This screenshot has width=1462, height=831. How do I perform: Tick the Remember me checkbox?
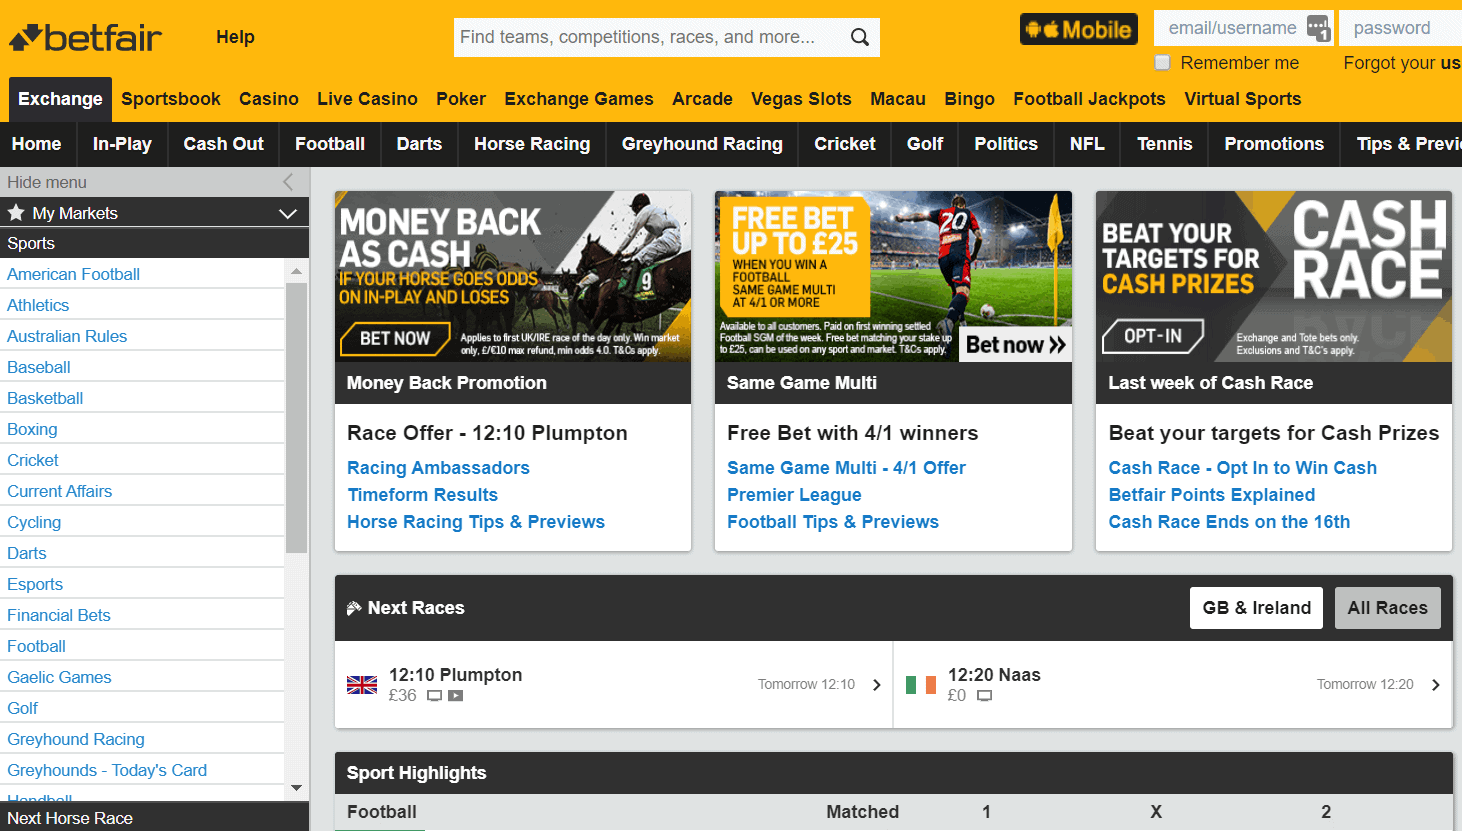point(1162,62)
